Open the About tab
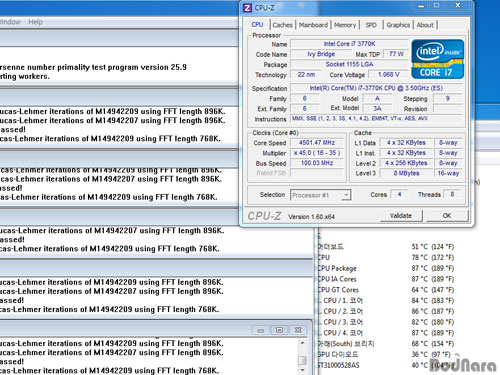This screenshot has height=375, width=500. coord(425,25)
